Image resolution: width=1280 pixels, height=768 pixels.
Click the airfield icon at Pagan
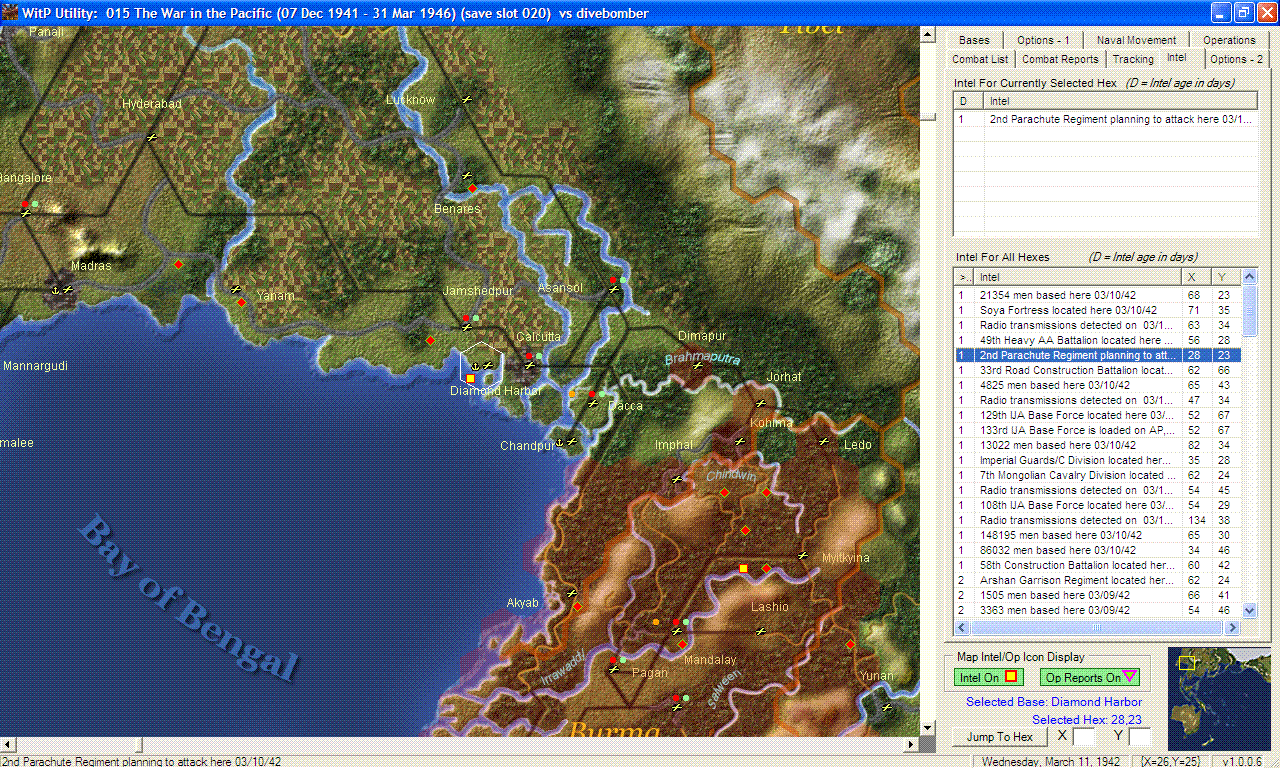click(x=614, y=669)
